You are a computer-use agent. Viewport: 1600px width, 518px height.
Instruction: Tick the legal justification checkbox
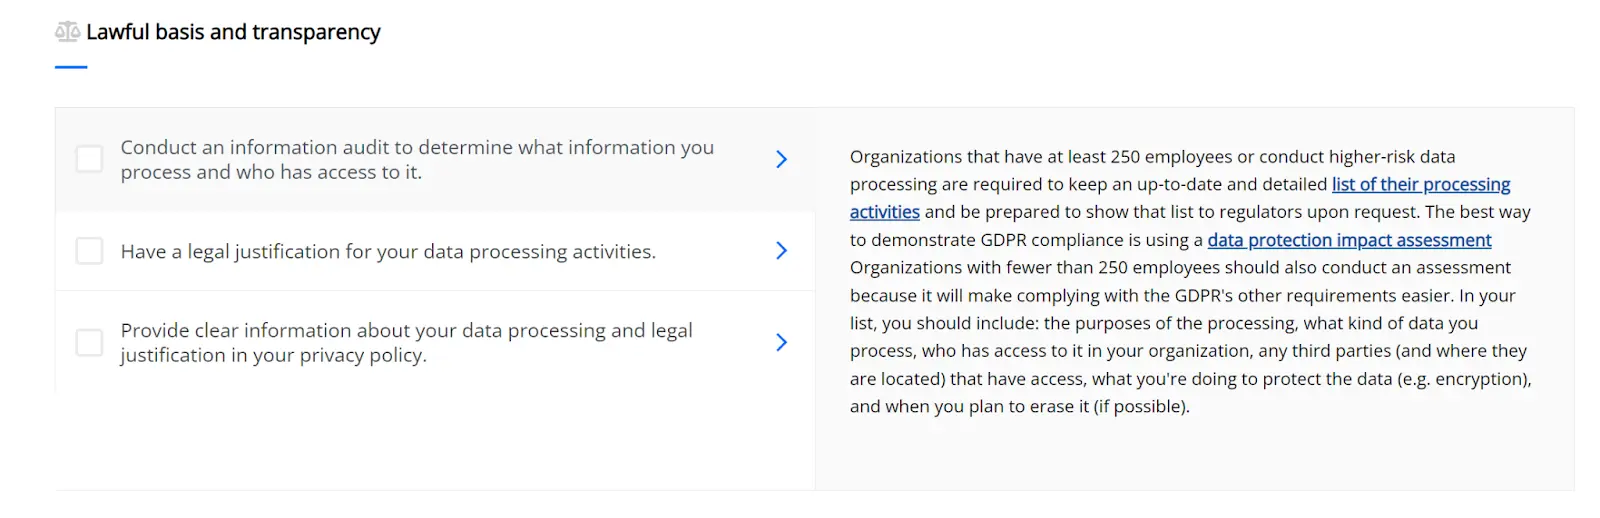[89, 251]
